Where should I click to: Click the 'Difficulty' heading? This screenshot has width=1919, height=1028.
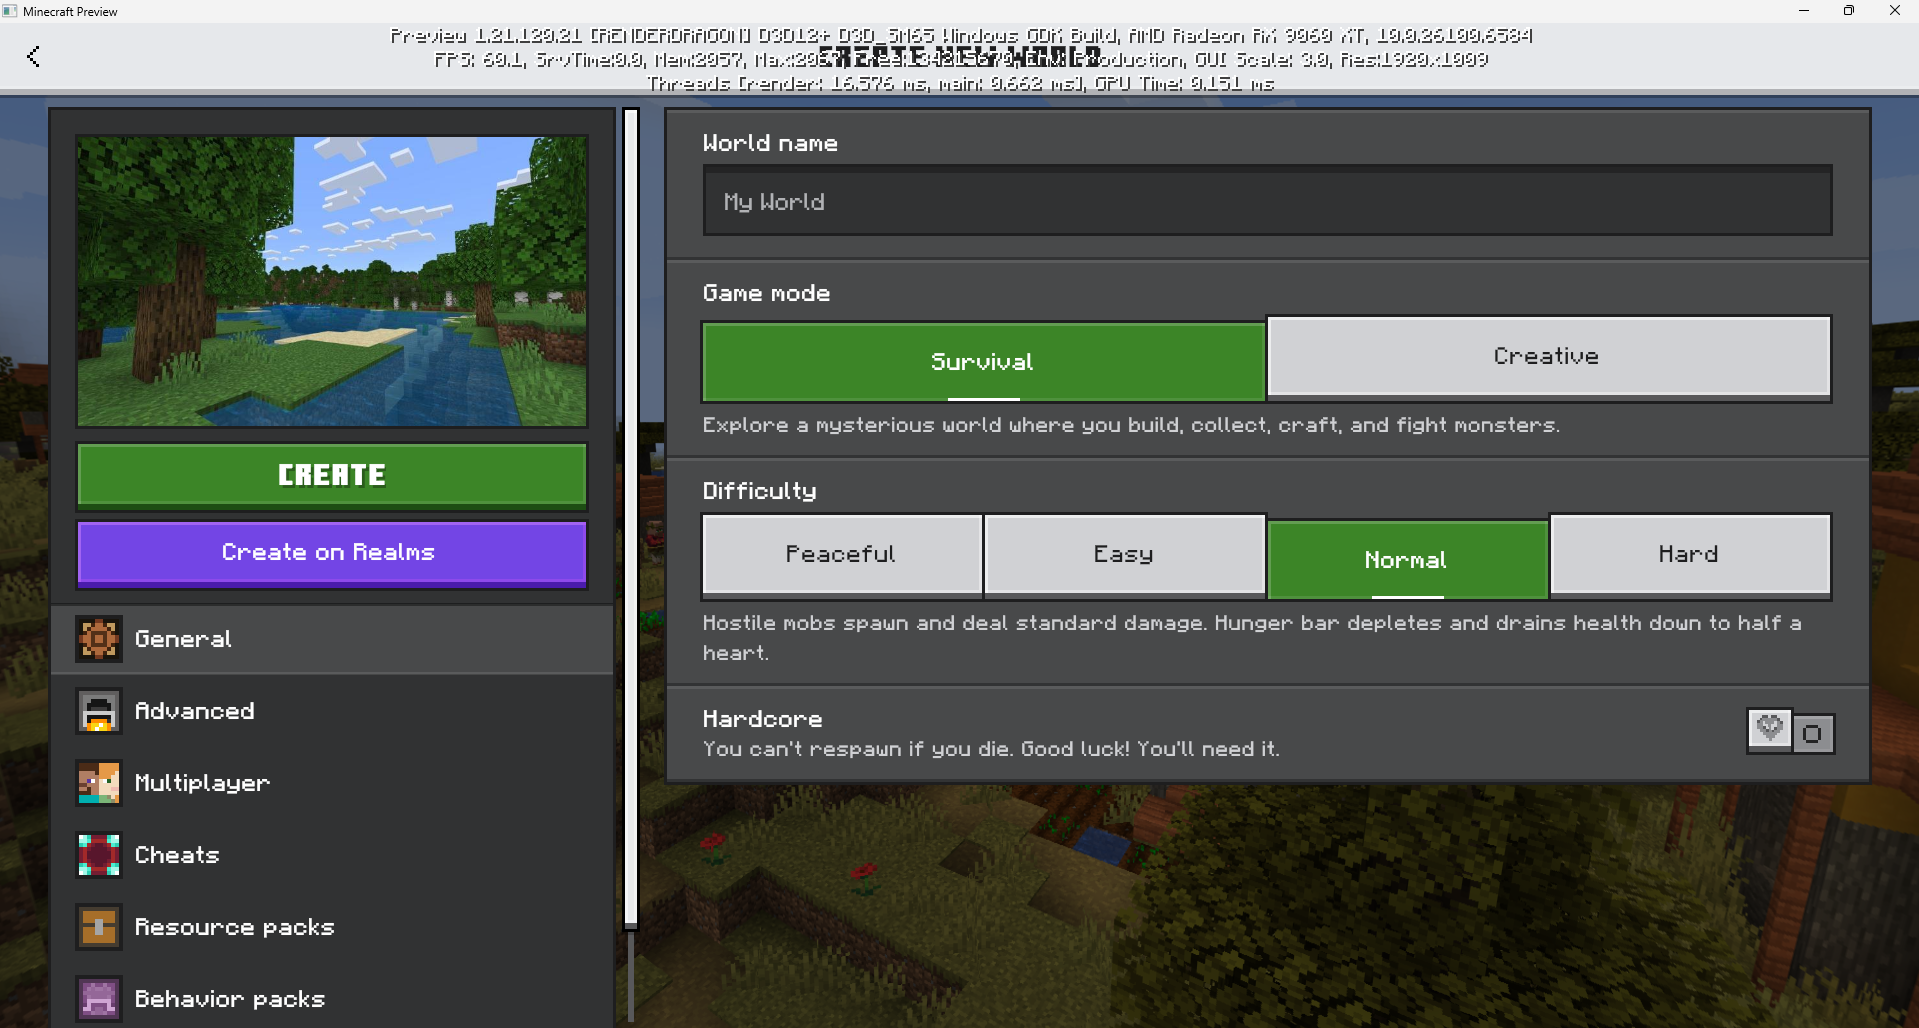point(760,491)
